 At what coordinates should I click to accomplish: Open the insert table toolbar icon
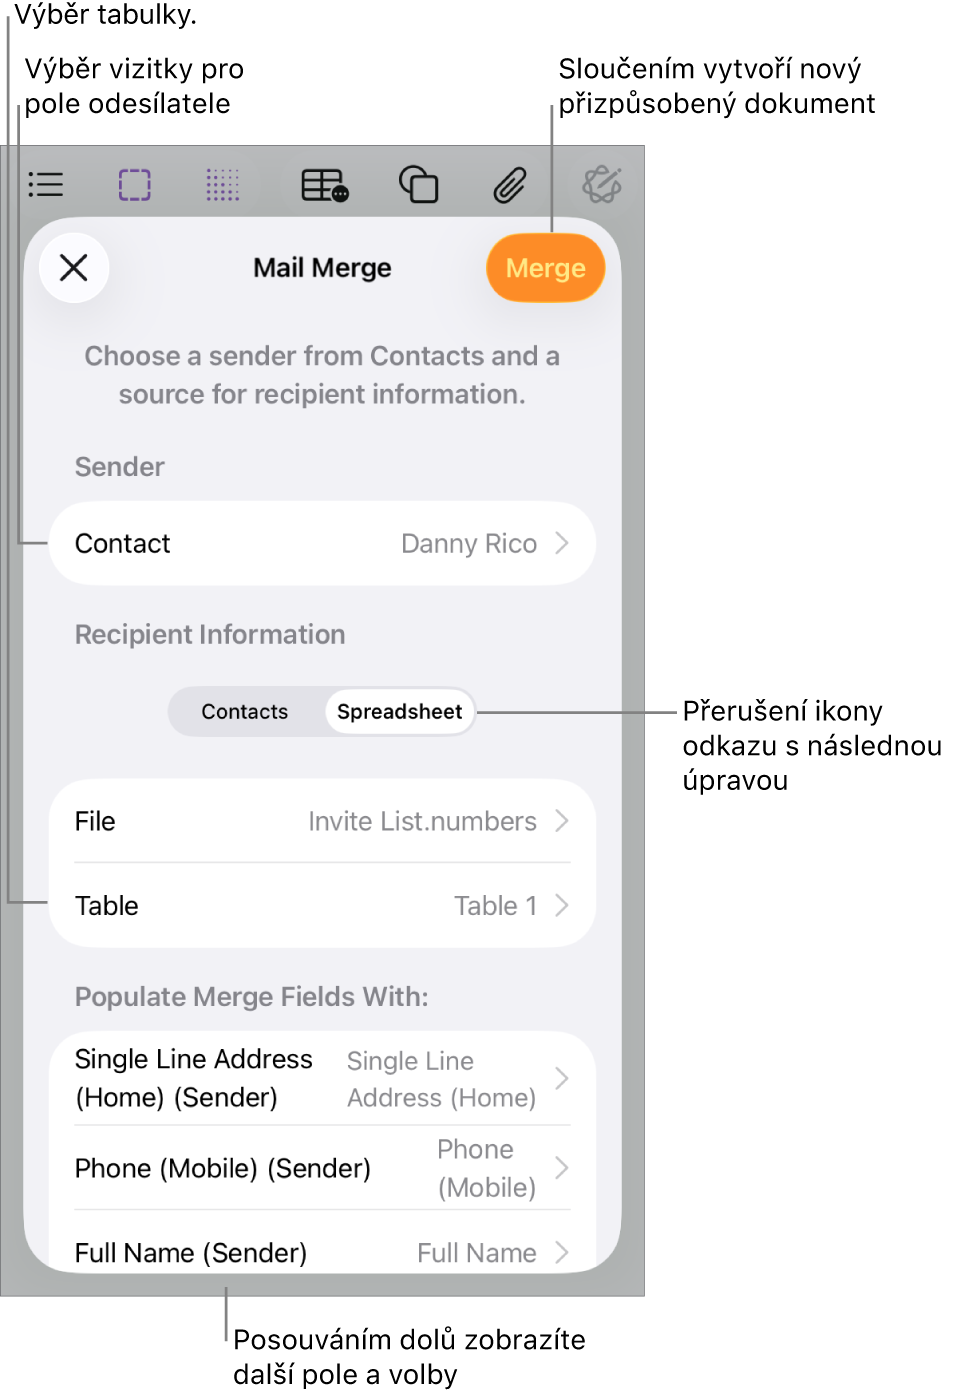(x=325, y=185)
